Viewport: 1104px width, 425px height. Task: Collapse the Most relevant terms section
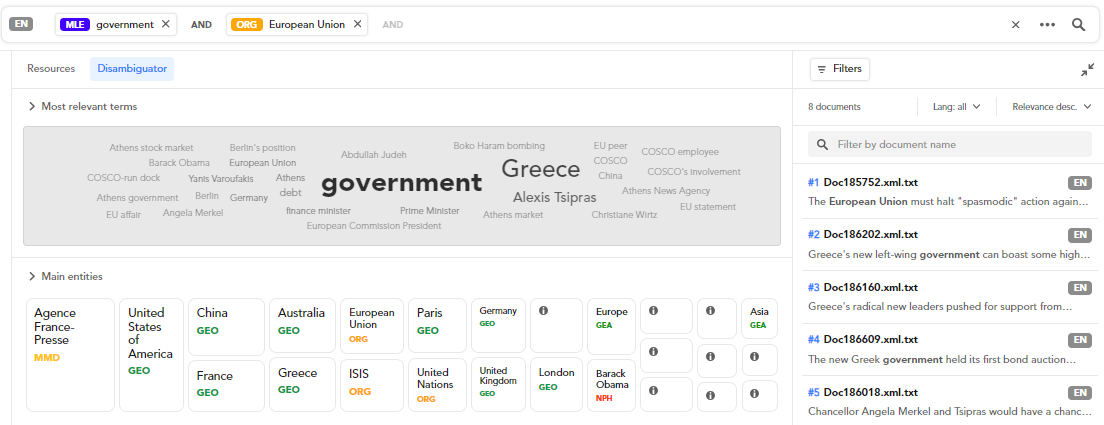point(32,106)
